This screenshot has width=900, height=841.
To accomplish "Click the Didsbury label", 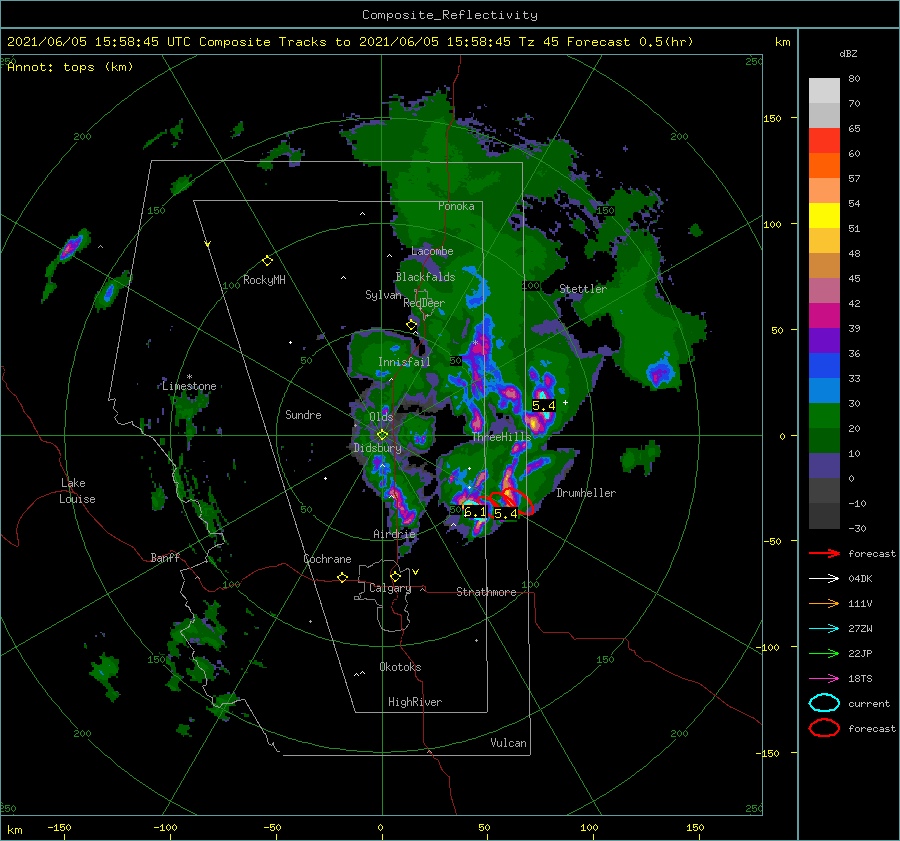I will coord(378,448).
